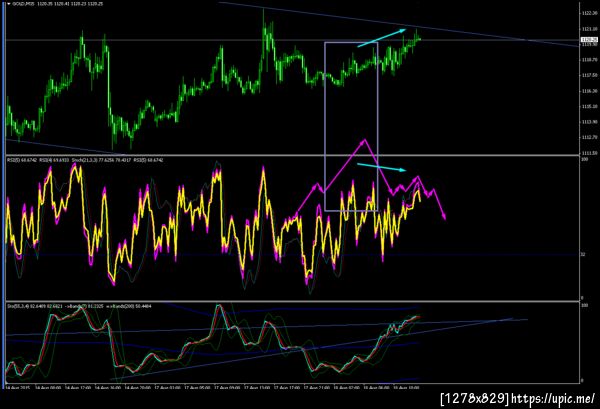
Task: Click the 1116.30 price axis label
Action: point(589,91)
